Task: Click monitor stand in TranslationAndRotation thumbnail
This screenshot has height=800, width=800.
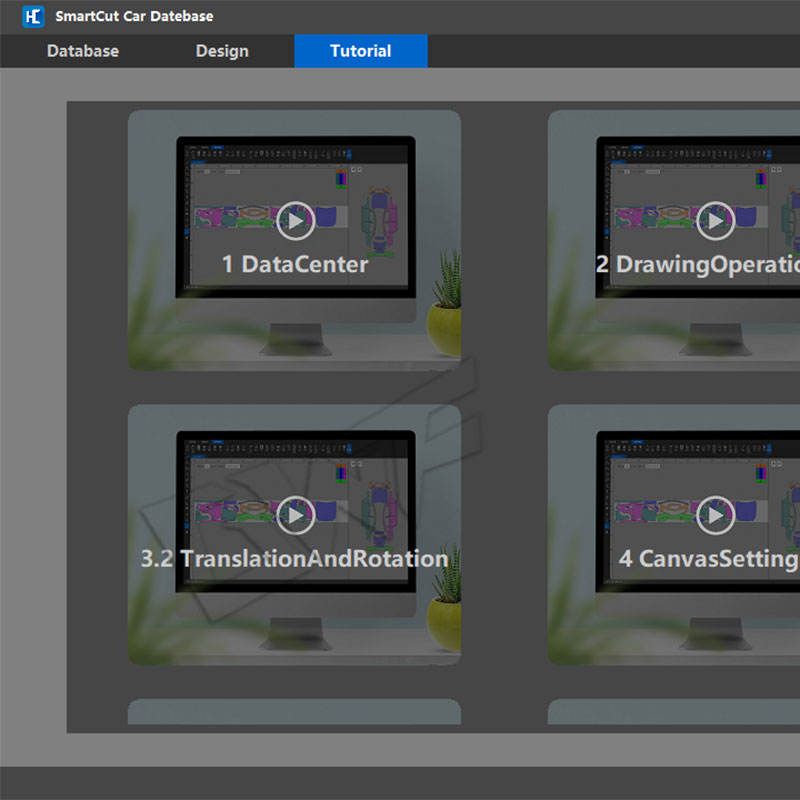Action: click(x=295, y=634)
